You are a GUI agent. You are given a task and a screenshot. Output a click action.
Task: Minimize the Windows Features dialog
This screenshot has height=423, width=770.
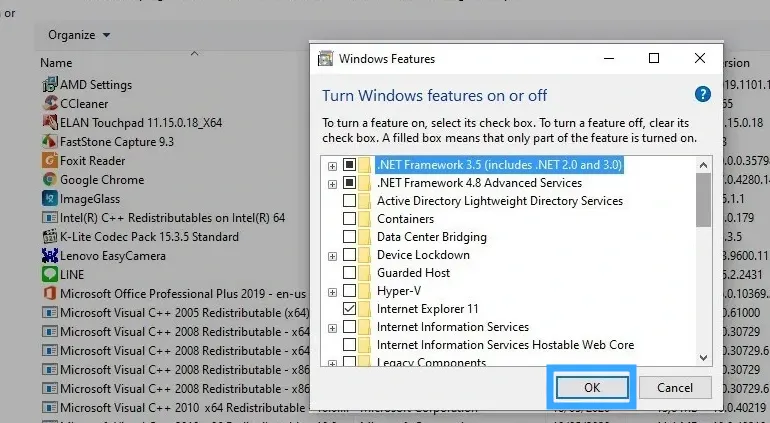[x=609, y=58]
